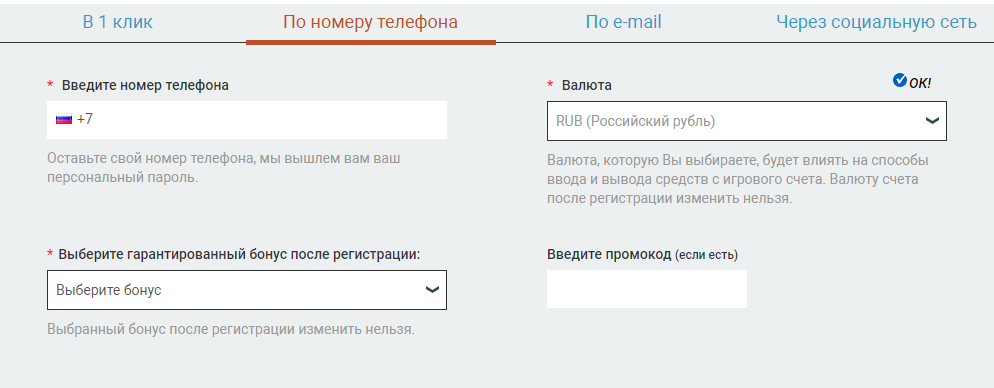The height and width of the screenshot is (388, 994).
Task: Click the Введите промокод label
Action: [642, 255]
